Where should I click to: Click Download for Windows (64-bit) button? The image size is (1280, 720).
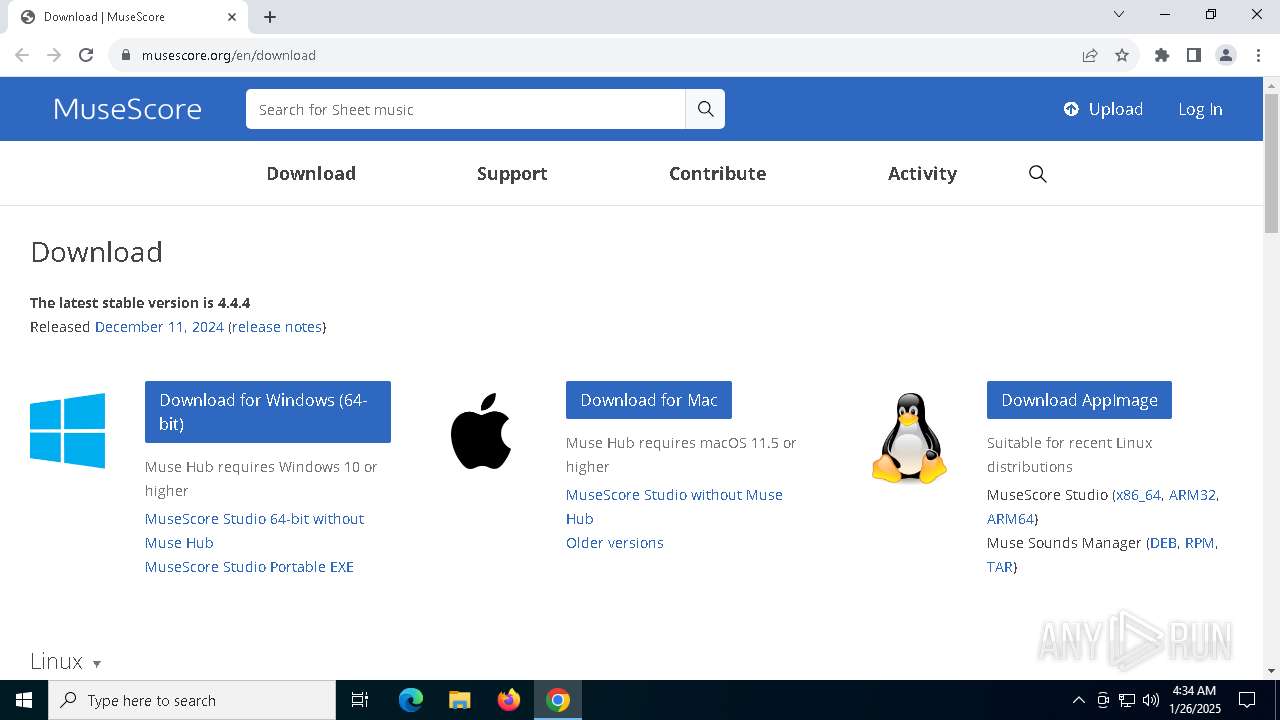(x=268, y=412)
